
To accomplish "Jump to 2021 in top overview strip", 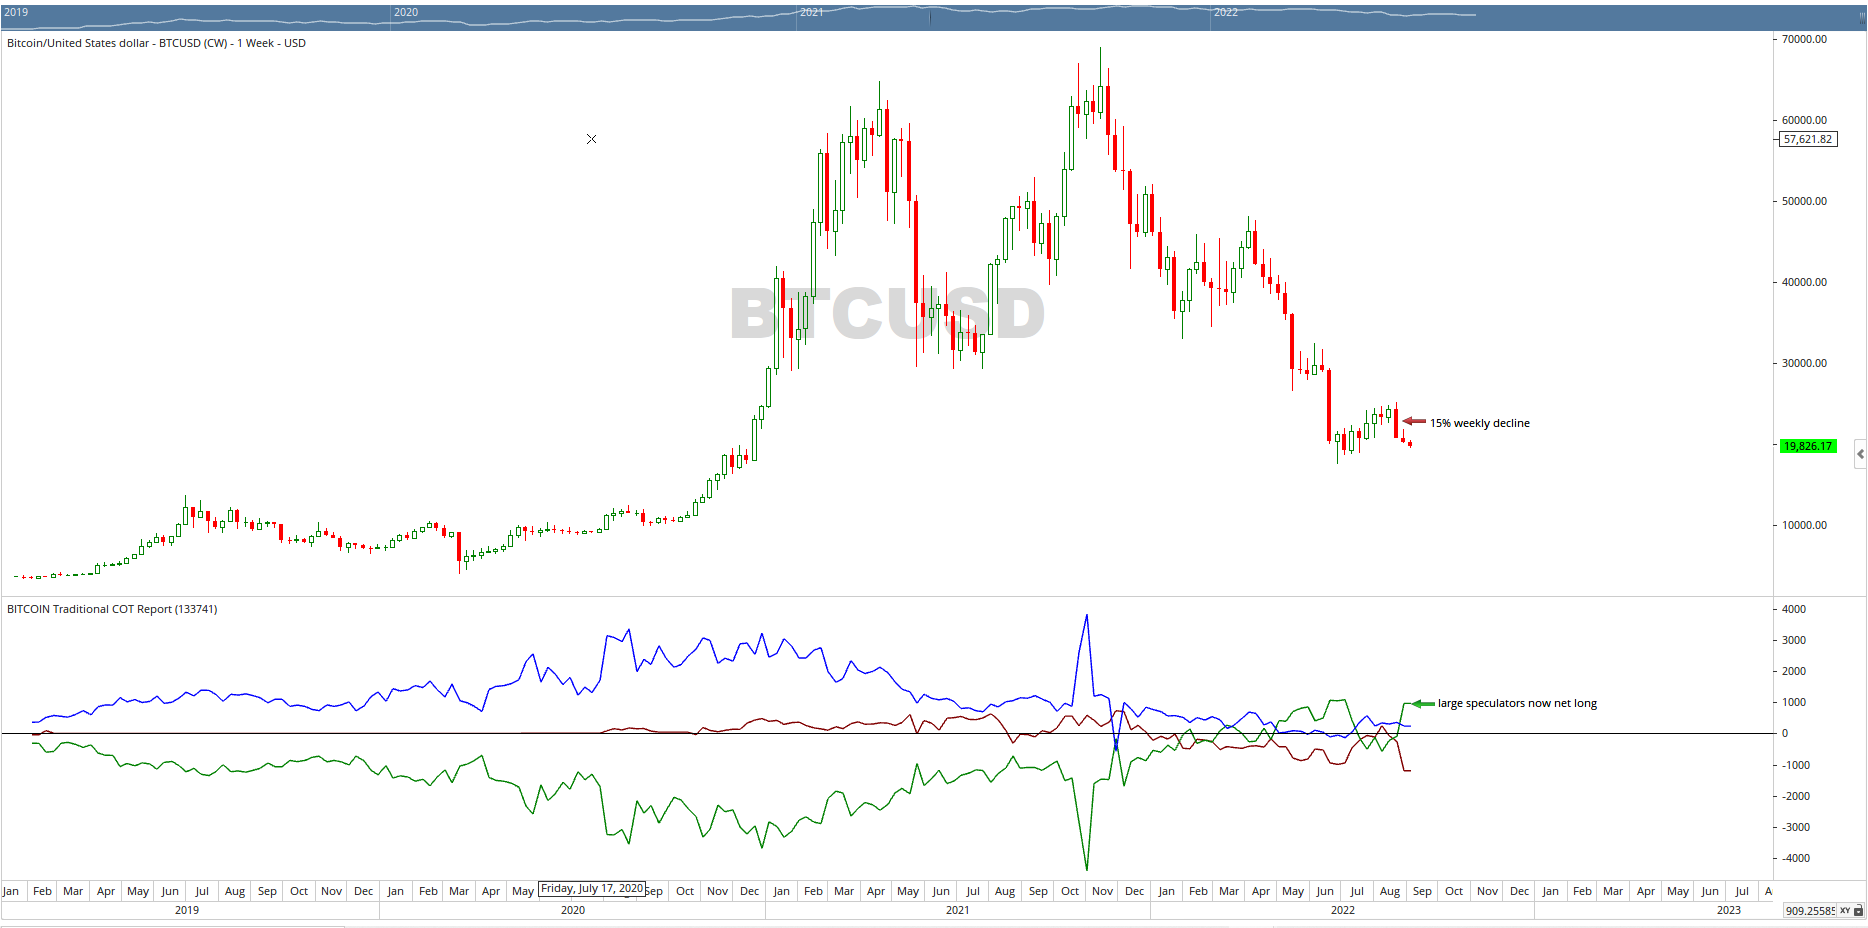I will pos(812,12).
